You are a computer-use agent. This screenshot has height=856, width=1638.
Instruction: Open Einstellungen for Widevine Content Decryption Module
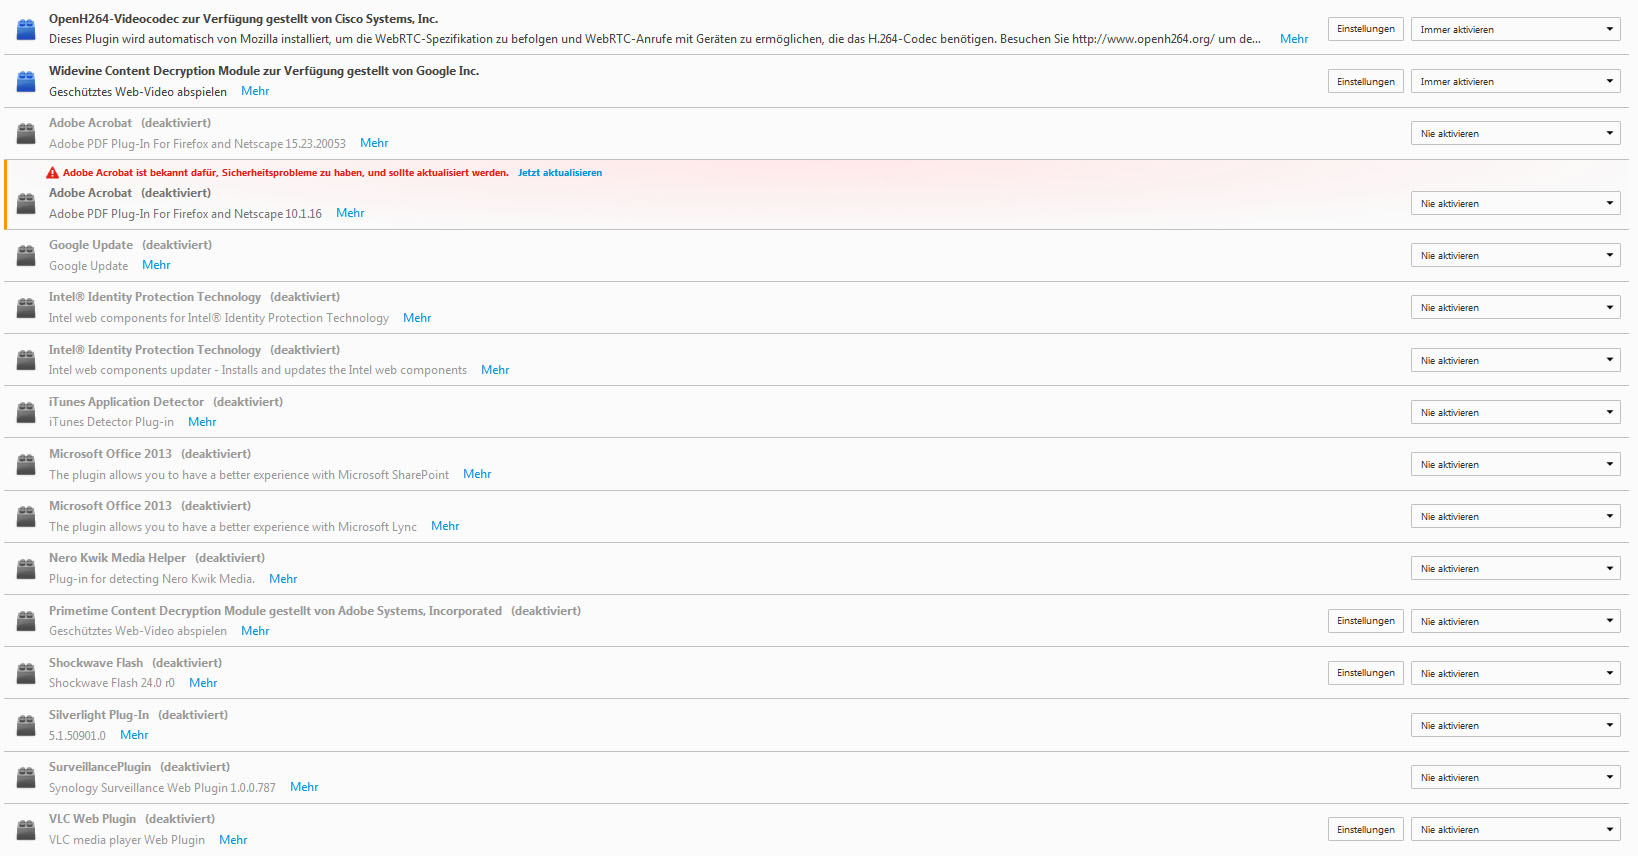1366,81
